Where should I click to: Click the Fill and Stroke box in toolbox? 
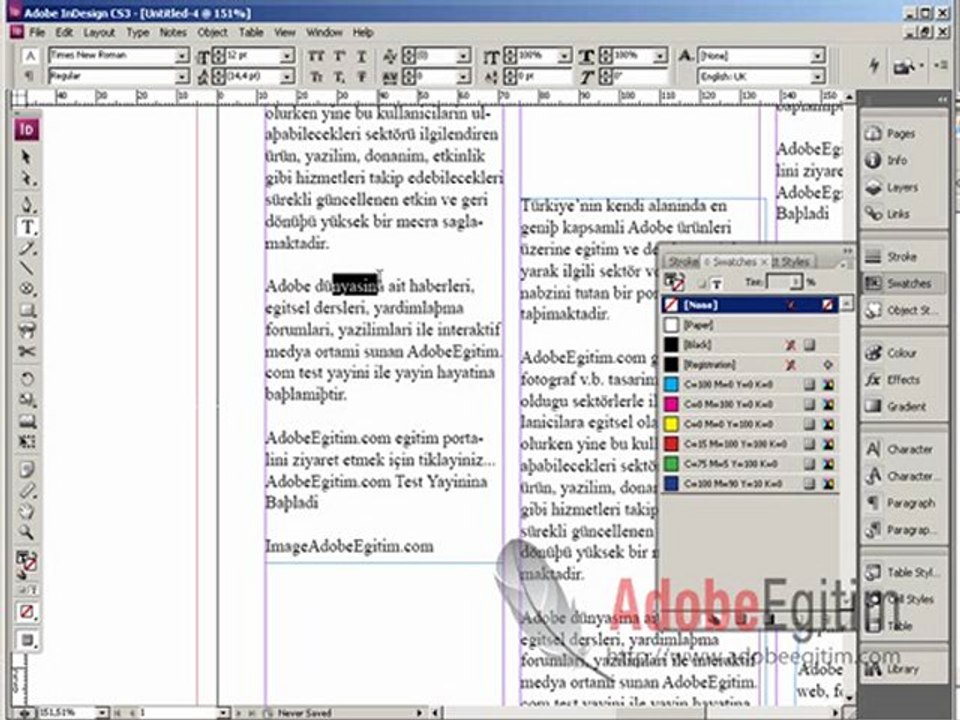pos(26,563)
